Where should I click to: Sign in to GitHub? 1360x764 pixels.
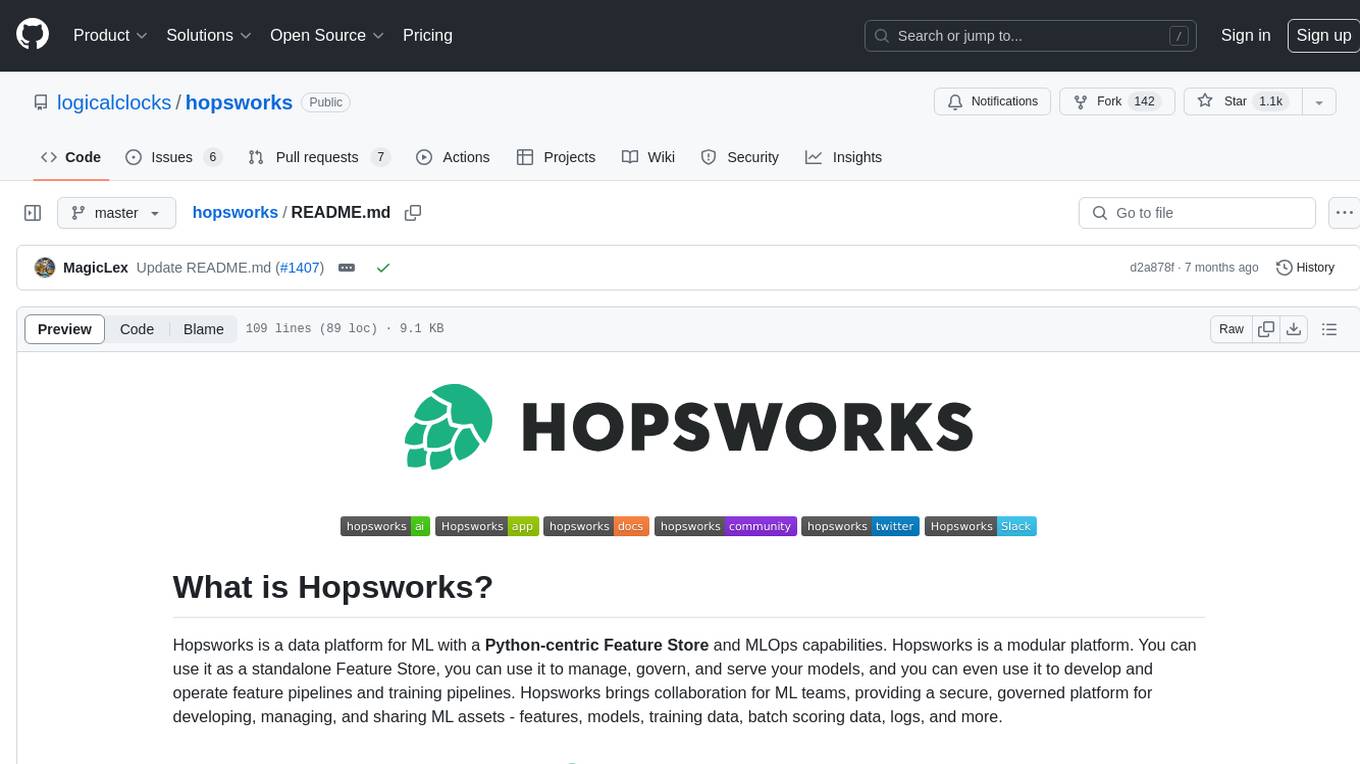pos(1245,35)
